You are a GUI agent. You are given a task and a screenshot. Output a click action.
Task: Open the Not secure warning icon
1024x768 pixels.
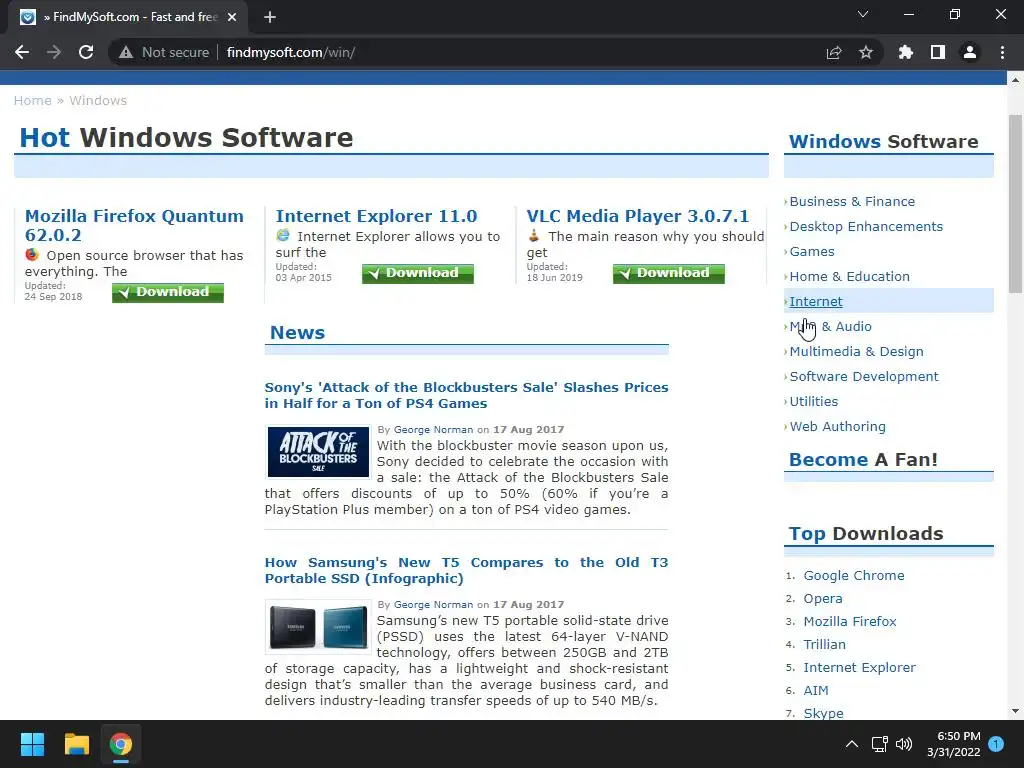coord(126,52)
